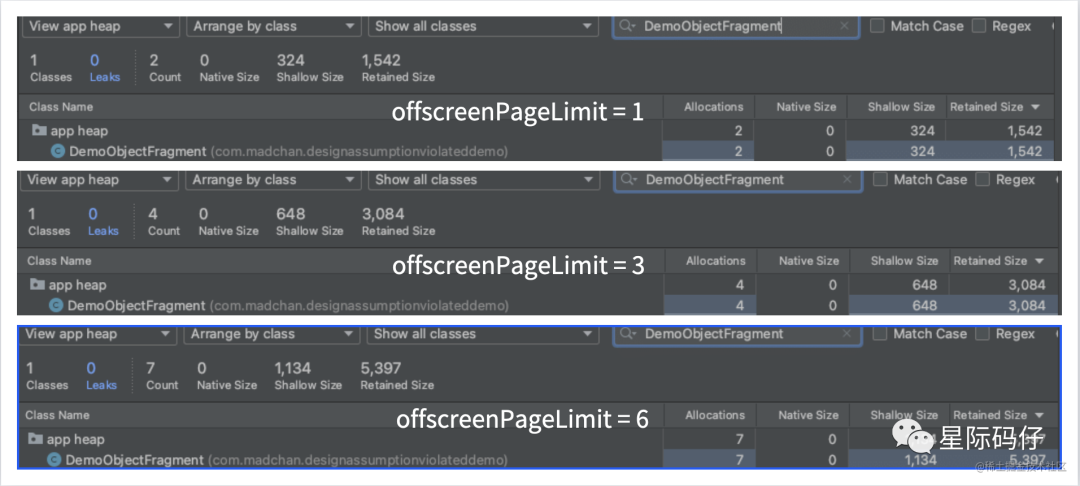Enable Match Case in the bottom panel
The image size is (1080, 486).
tap(880, 334)
